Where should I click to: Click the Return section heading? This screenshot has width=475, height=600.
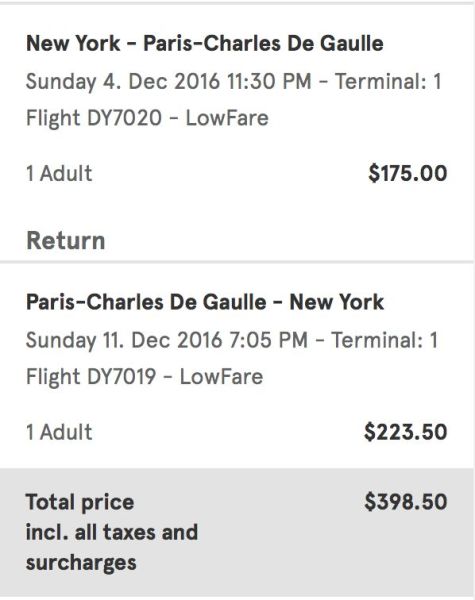tap(65, 241)
